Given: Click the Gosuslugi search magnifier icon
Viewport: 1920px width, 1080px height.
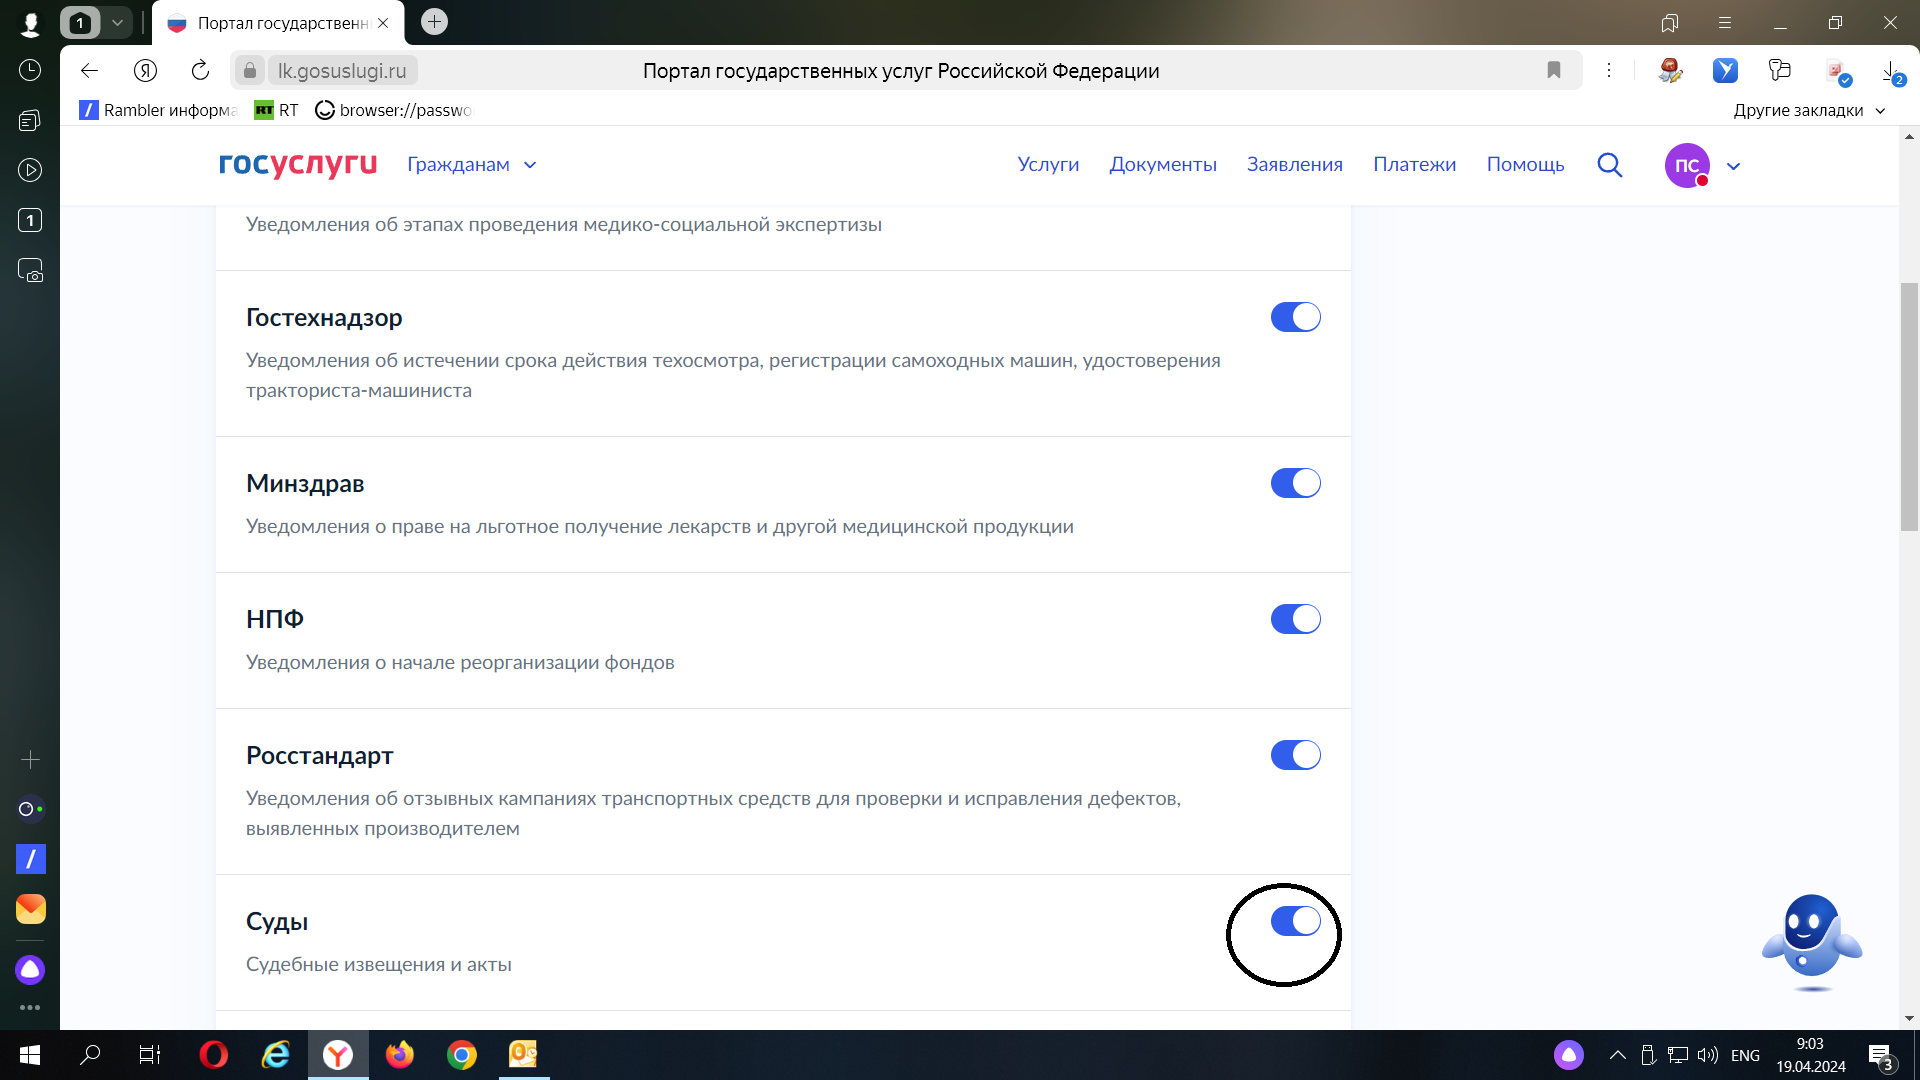Looking at the screenshot, I should point(1609,165).
